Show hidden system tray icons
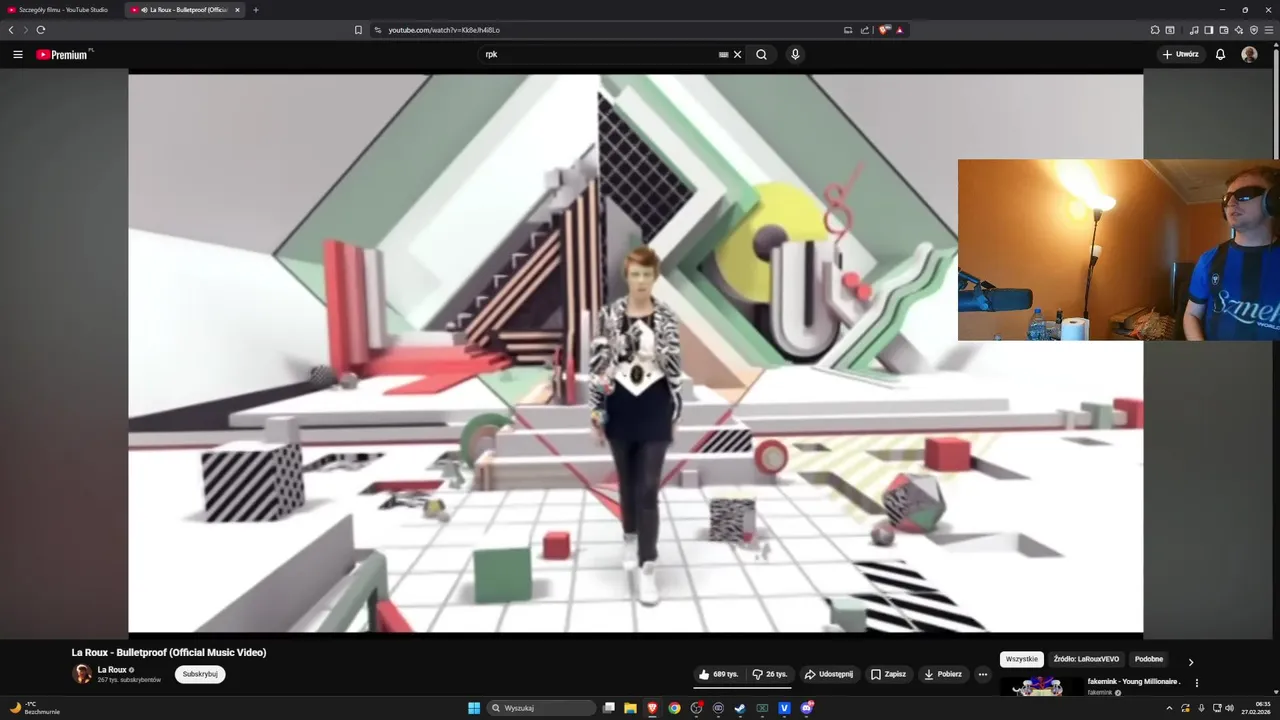This screenshot has height=720, width=1280. (x=1169, y=708)
